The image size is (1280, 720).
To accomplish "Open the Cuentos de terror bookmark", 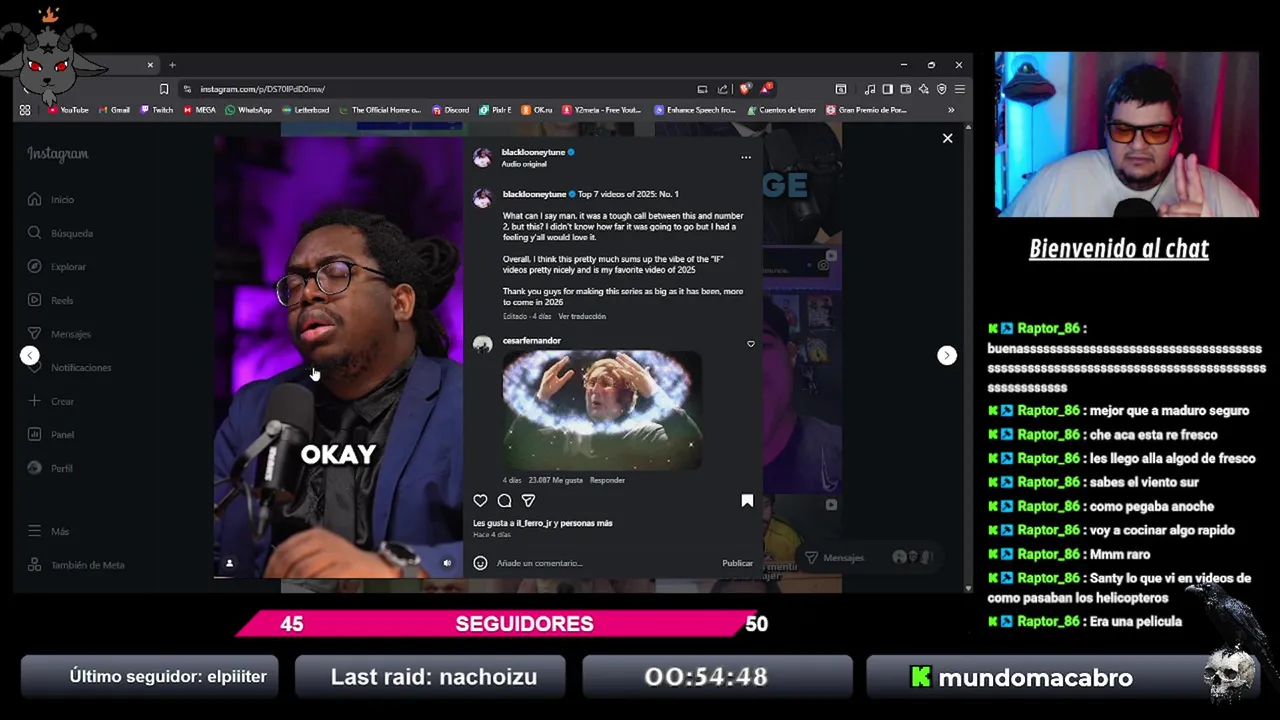I will coord(782,110).
